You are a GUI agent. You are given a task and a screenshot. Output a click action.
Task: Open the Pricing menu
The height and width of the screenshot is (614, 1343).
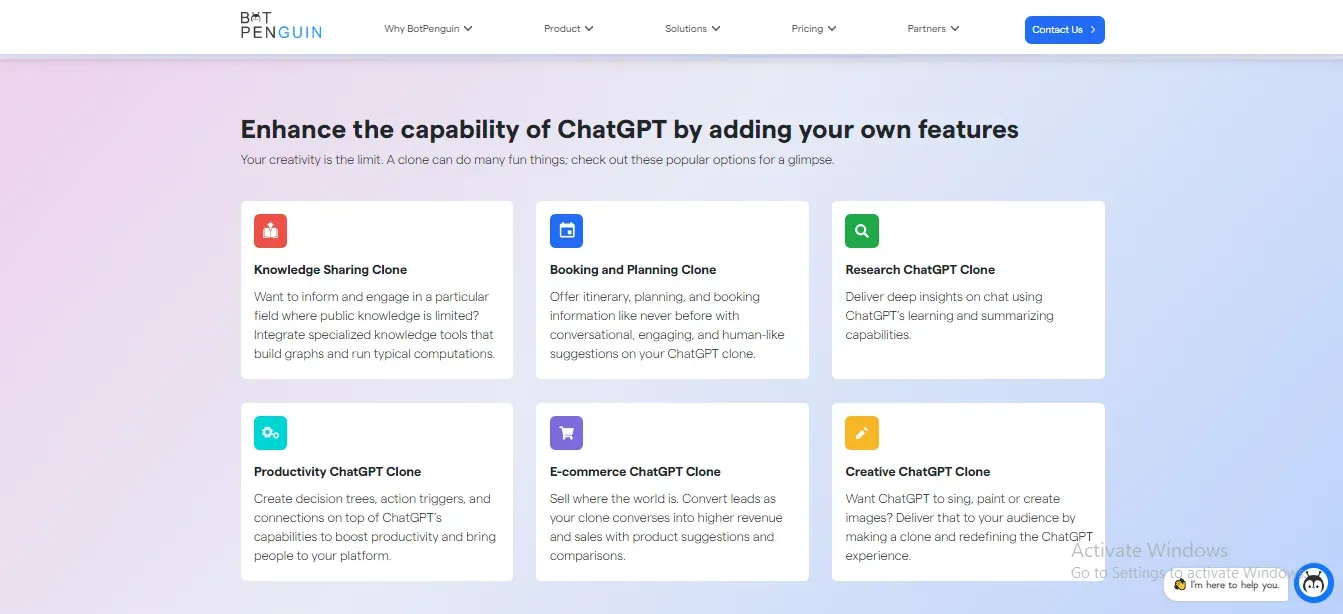(814, 29)
